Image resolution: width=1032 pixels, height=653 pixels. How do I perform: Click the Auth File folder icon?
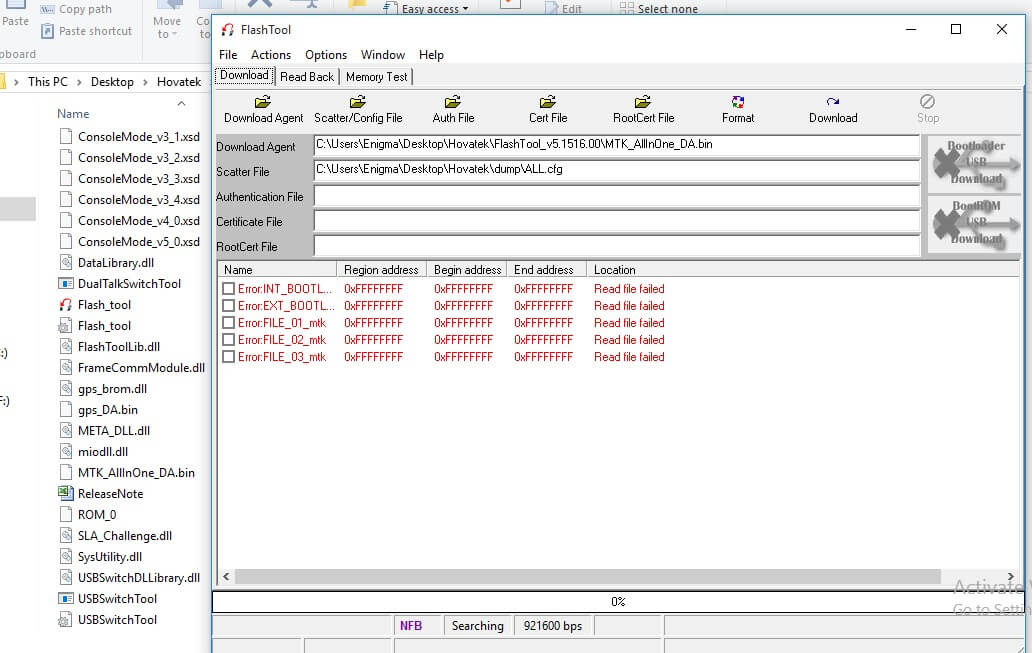pyautogui.click(x=453, y=102)
